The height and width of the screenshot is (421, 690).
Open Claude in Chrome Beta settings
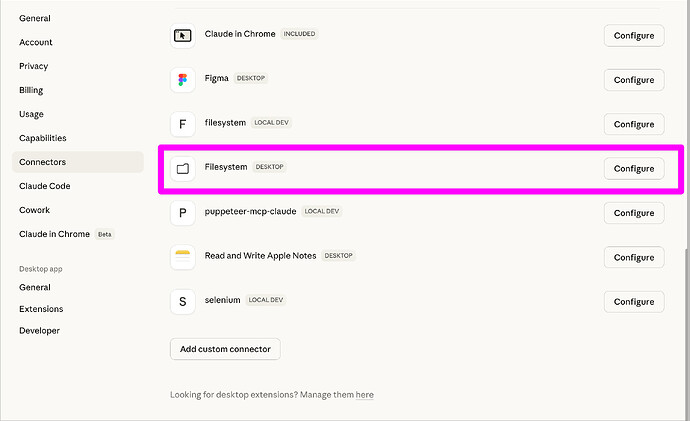66,234
